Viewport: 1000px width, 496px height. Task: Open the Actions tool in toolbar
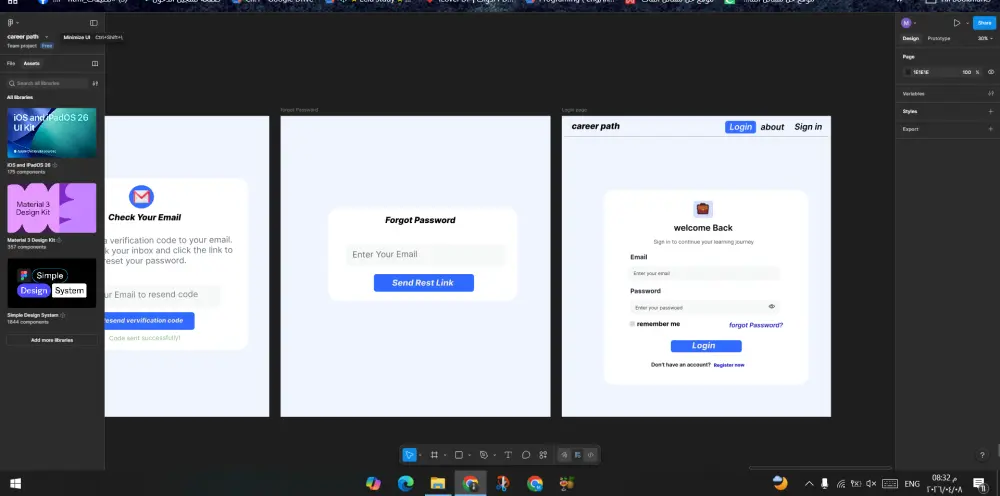543,455
